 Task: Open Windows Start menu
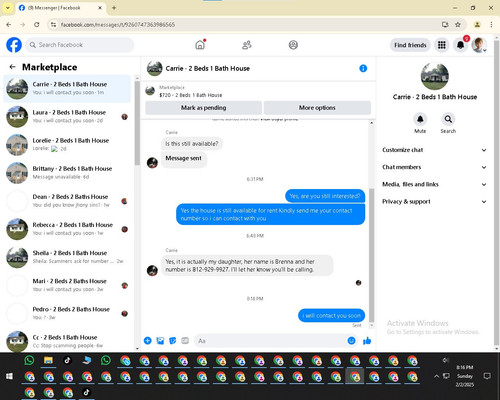tap(10, 376)
